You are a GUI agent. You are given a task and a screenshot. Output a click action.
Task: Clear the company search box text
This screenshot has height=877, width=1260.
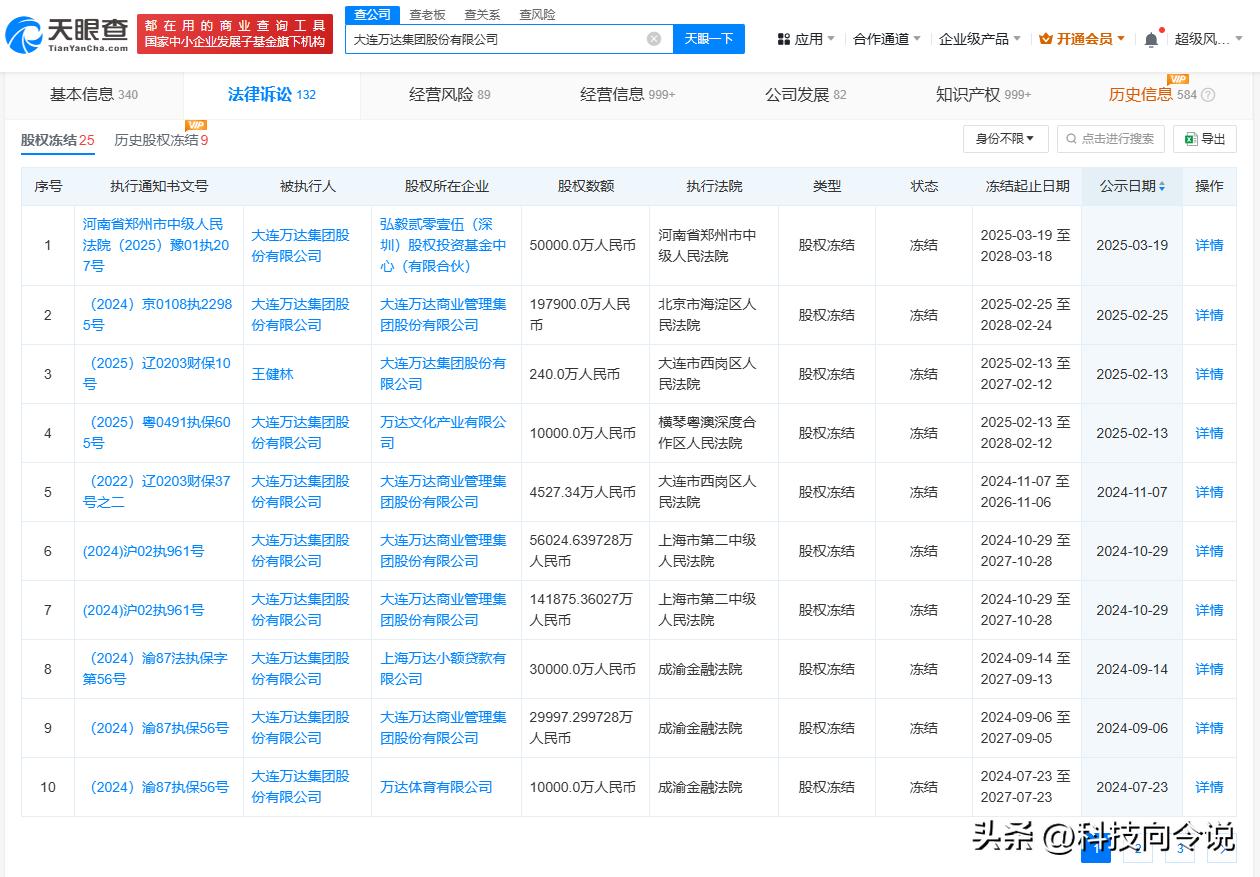click(x=654, y=39)
